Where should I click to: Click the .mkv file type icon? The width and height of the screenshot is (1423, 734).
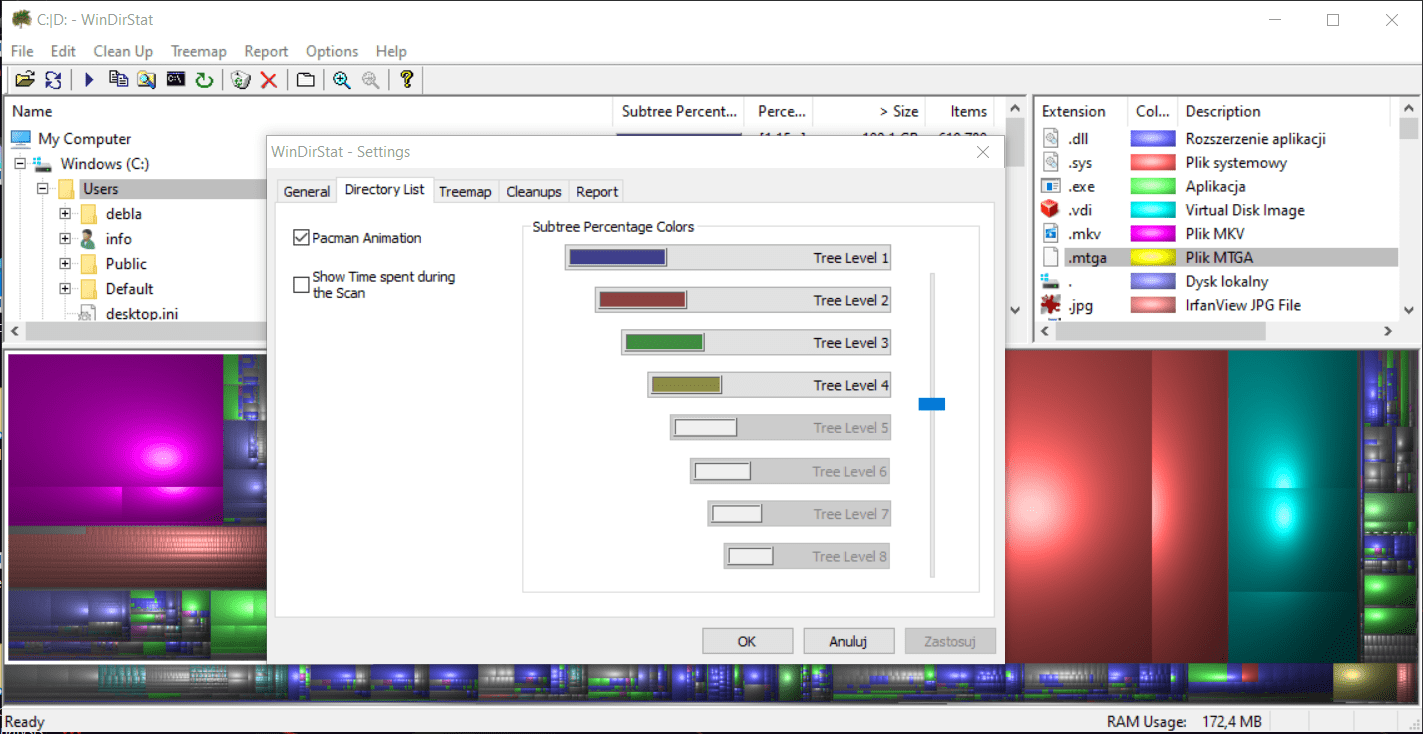[1050, 234]
